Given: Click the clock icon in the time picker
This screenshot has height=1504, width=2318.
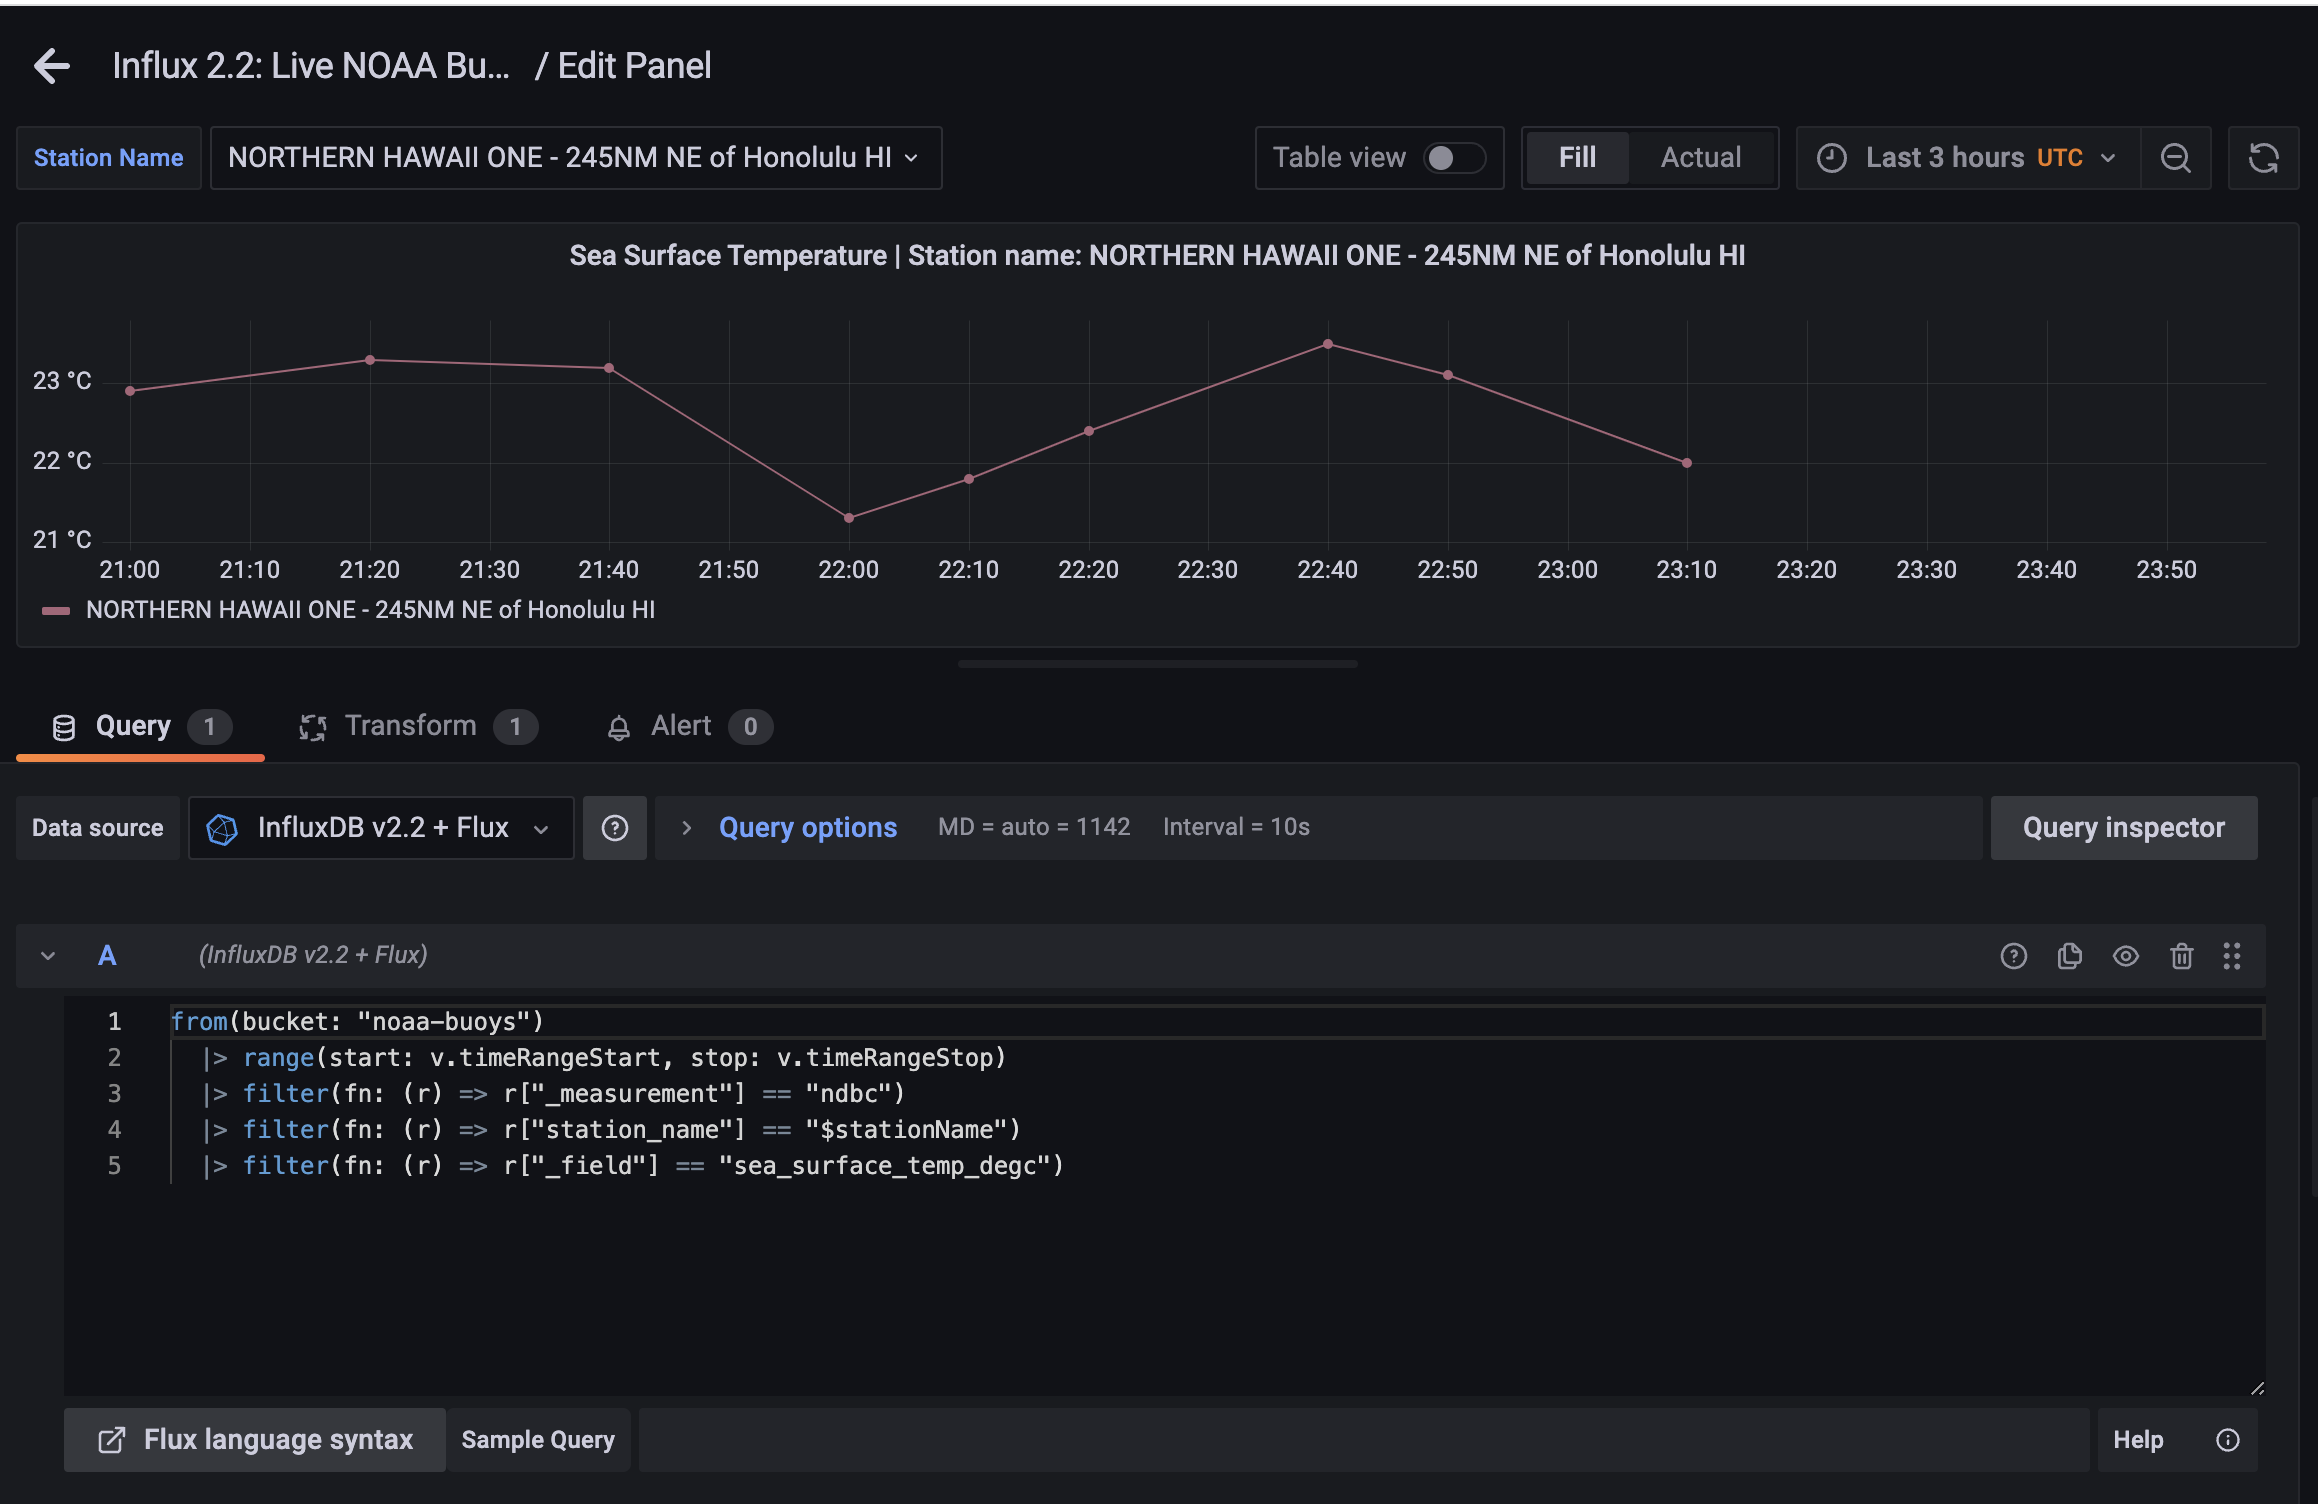Looking at the screenshot, I should [x=1831, y=157].
